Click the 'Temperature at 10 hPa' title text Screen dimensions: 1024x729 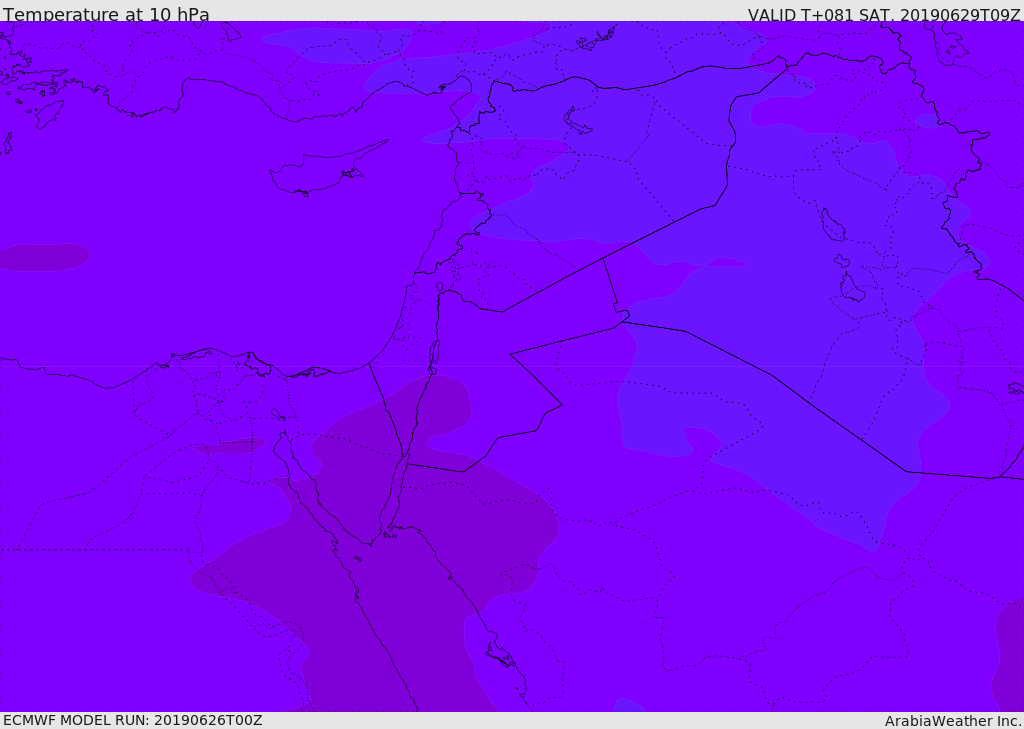(x=106, y=14)
